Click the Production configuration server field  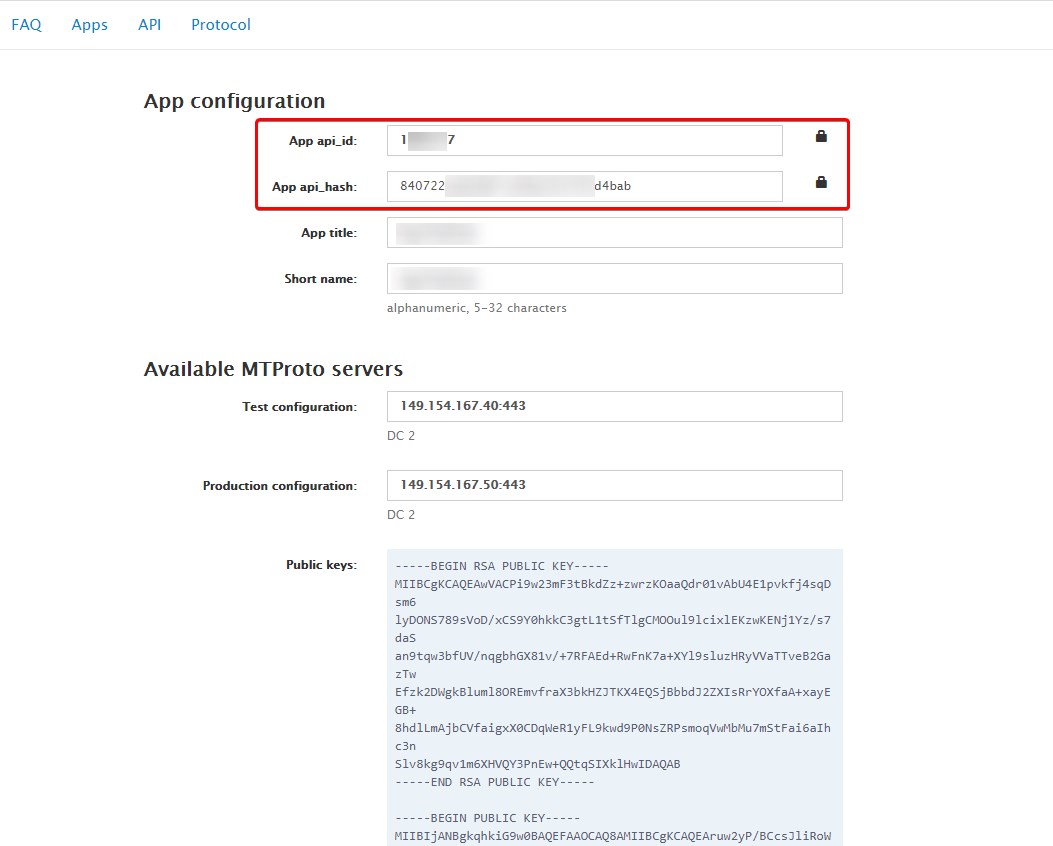pos(614,485)
